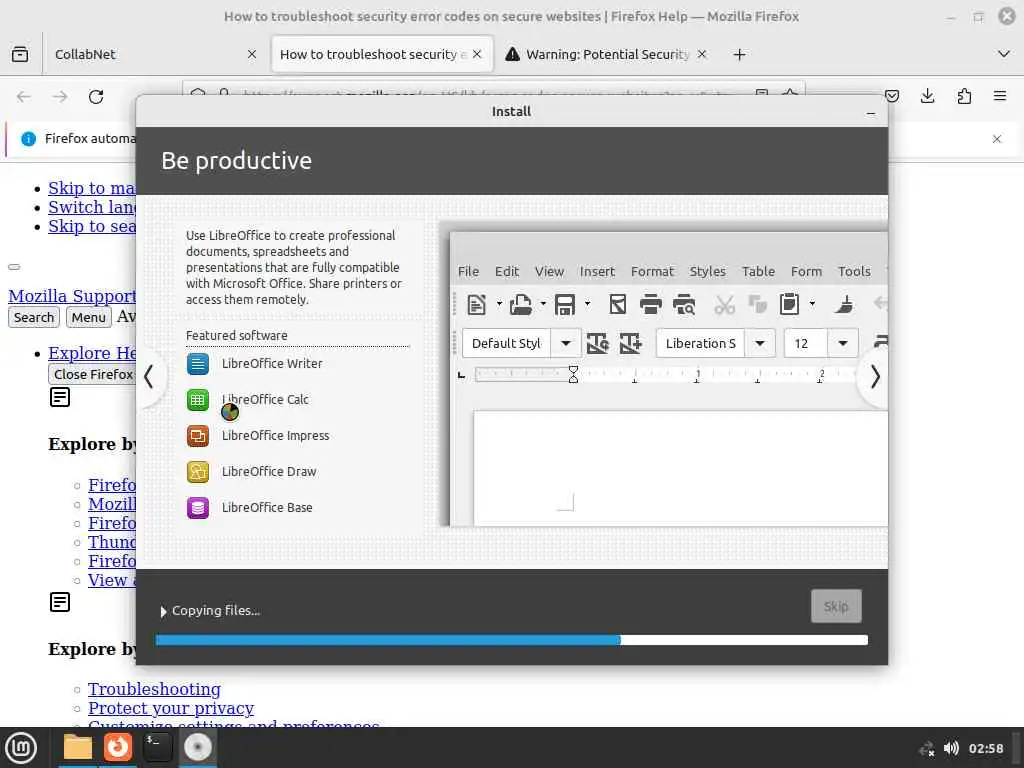Follow the 'Skip to sea' link
This screenshot has width=1024, height=768.
click(x=91, y=226)
